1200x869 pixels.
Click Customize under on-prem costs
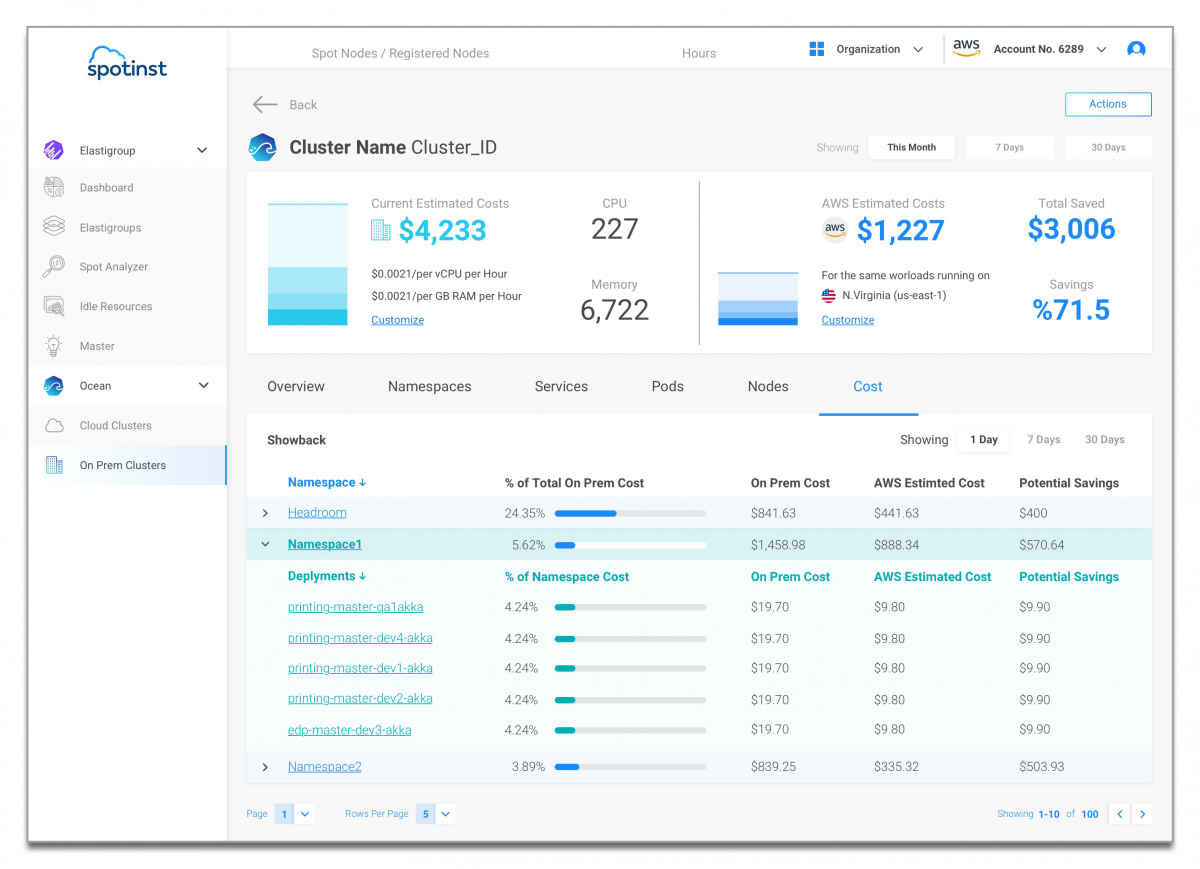(397, 320)
